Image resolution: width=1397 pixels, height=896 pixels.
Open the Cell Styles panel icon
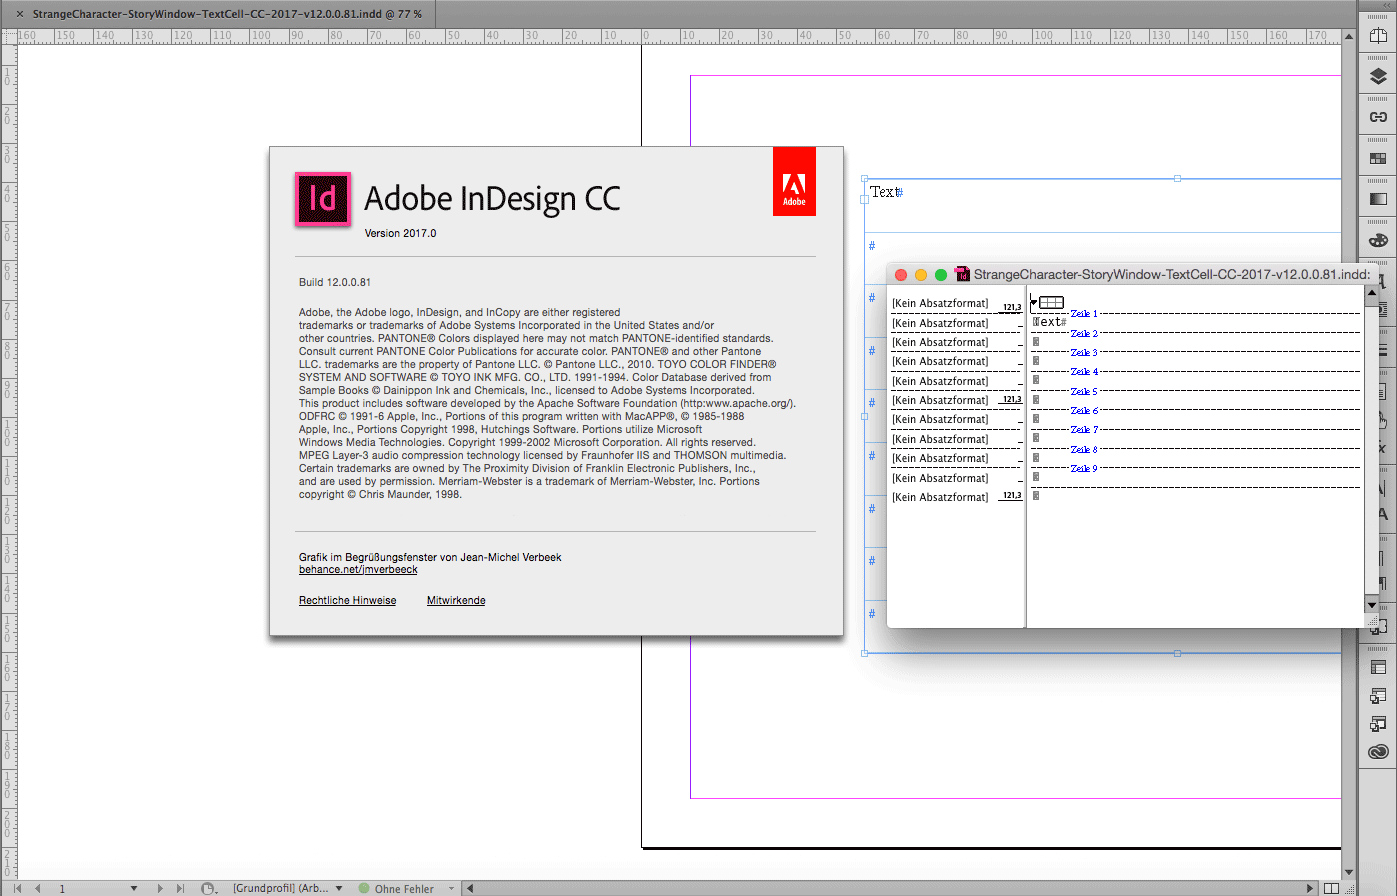[1378, 724]
